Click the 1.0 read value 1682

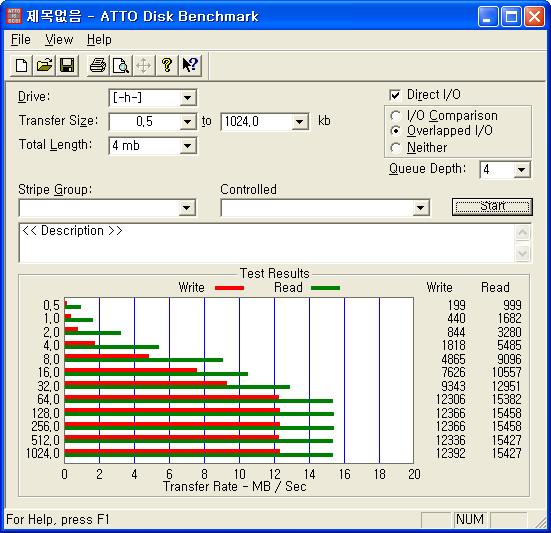coord(510,318)
